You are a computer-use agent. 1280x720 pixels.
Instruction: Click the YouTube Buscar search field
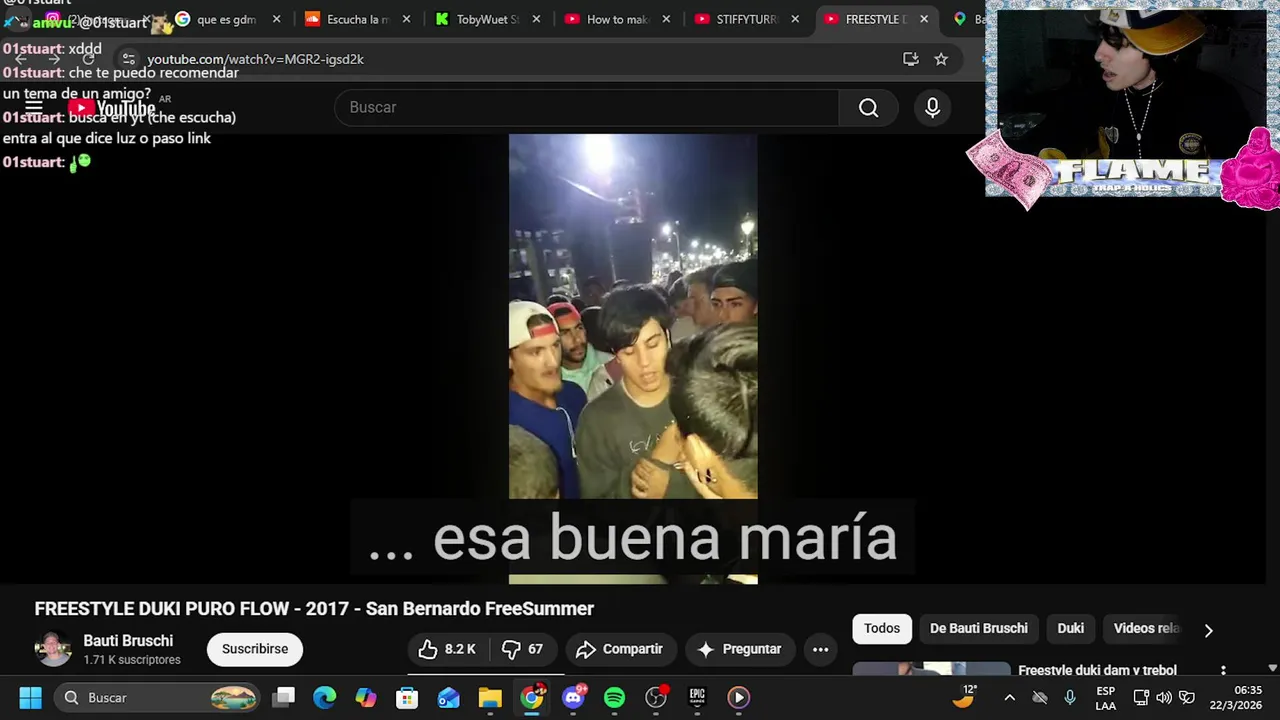click(587, 108)
